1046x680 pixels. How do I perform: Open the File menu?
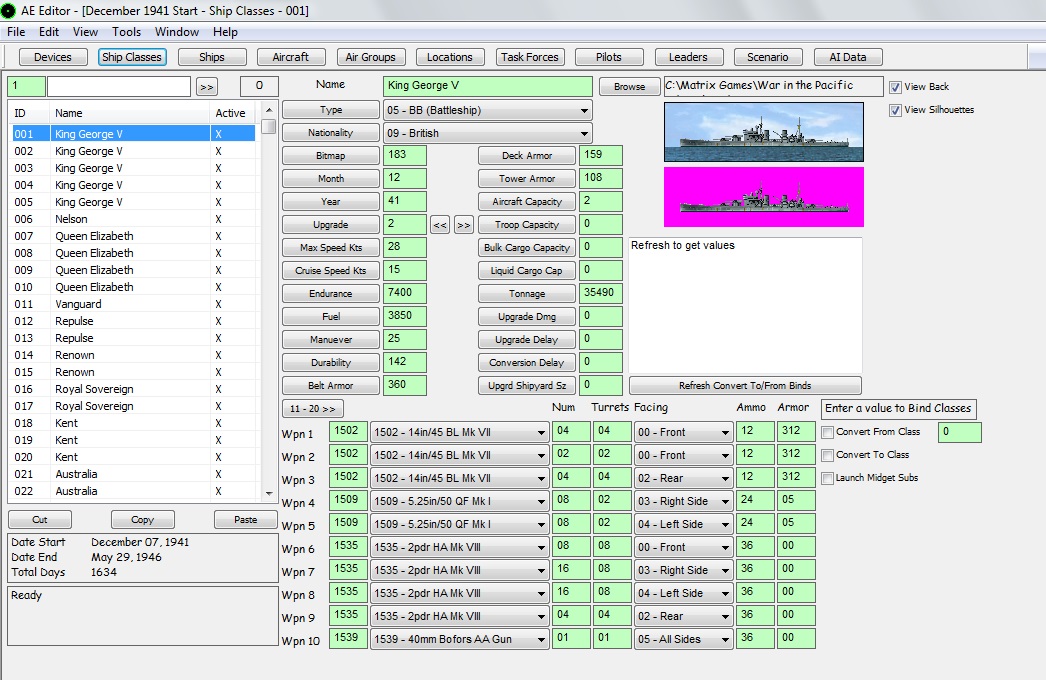tap(16, 32)
